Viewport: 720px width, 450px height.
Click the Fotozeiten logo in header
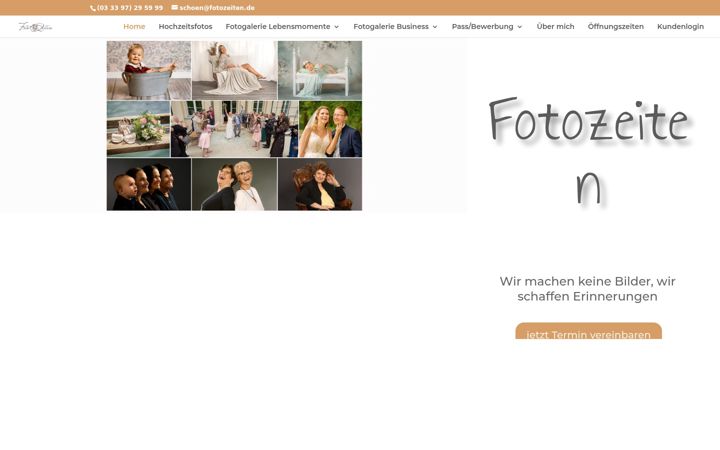tap(35, 27)
